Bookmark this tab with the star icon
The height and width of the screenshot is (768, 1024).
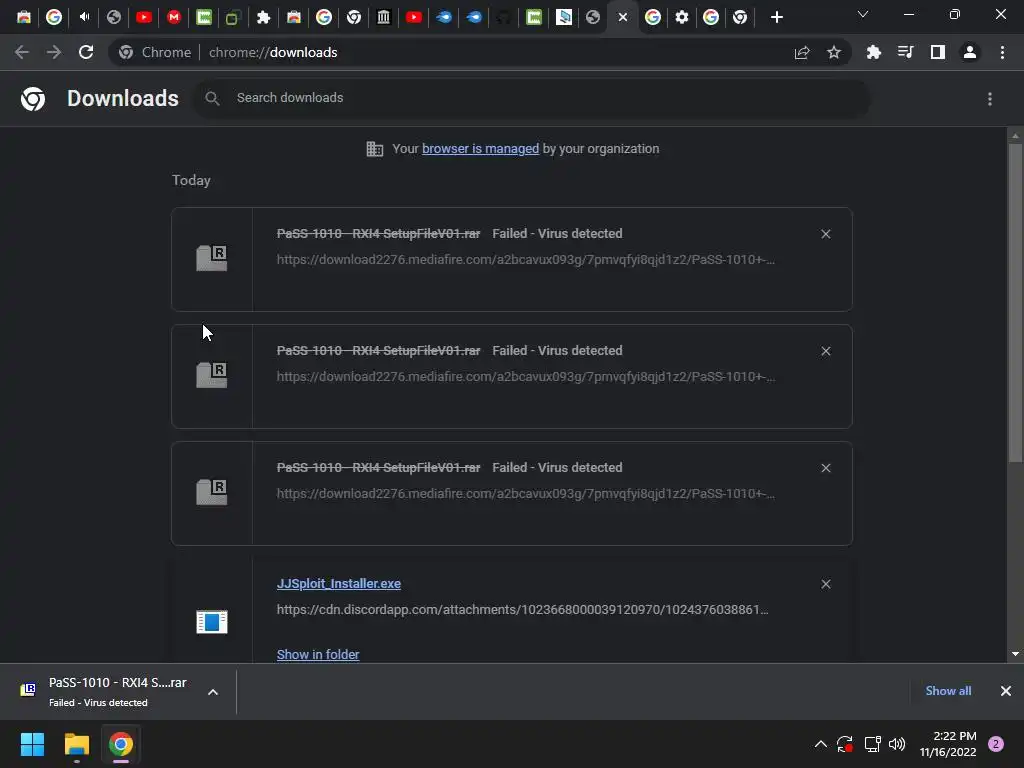pos(834,53)
